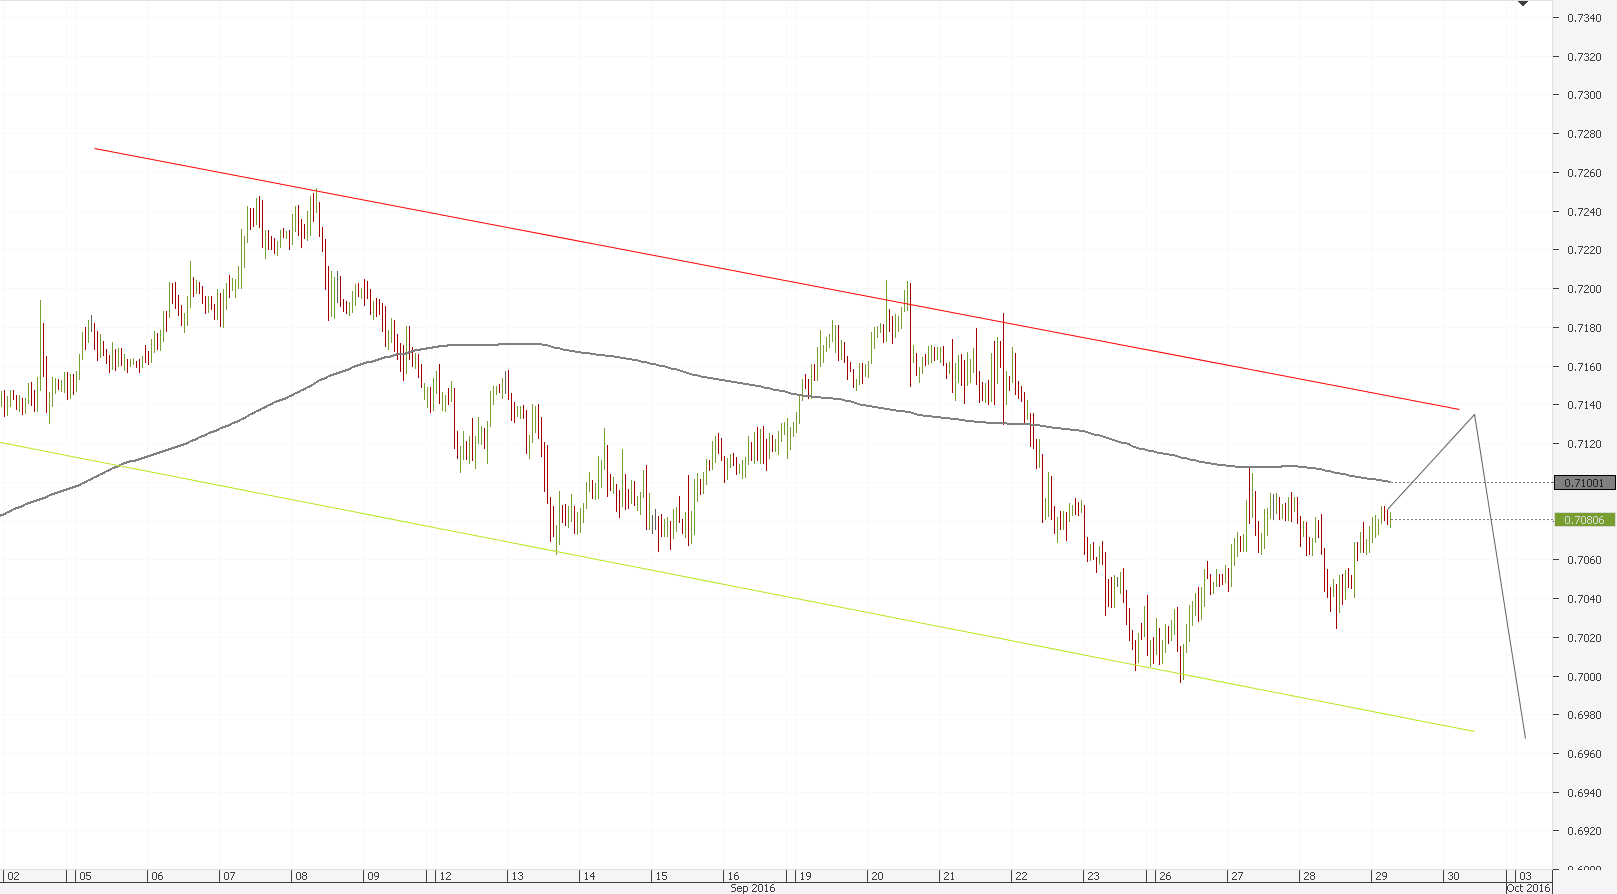Click the 12 date label on time axis

point(445,876)
